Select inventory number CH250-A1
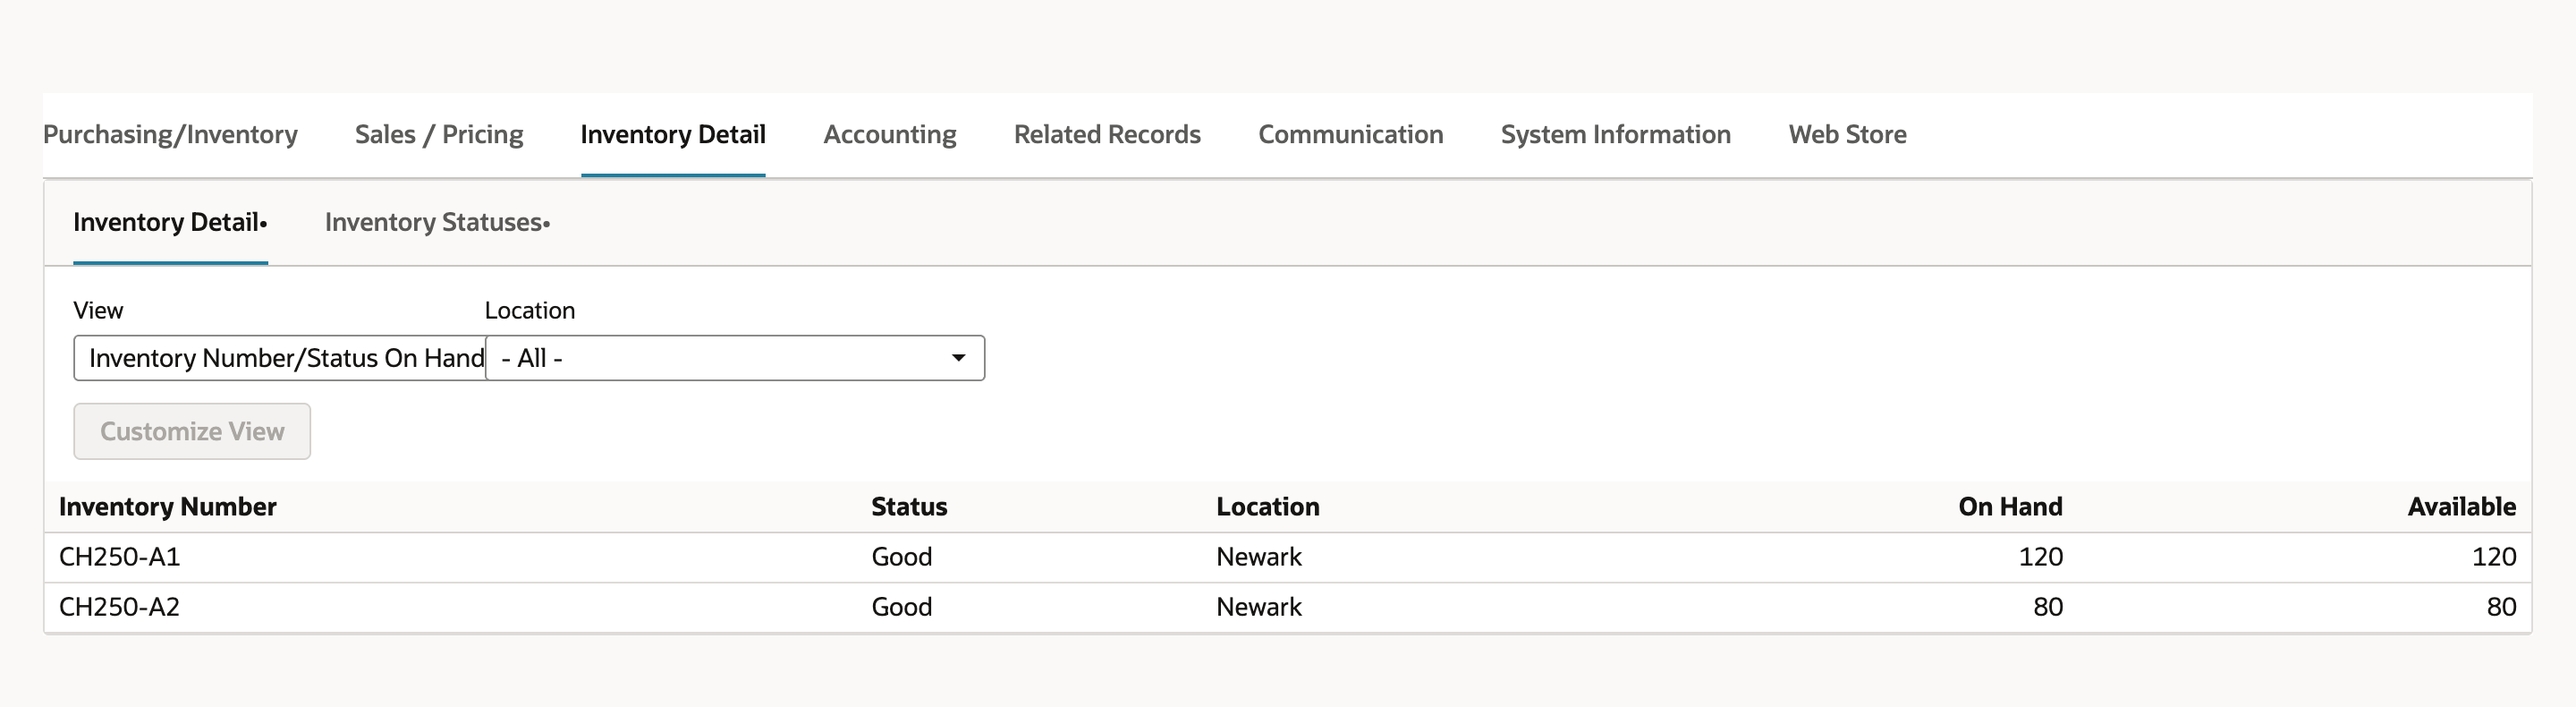The width and height of the screenshot is (2576, 707). tap(120, 557)
